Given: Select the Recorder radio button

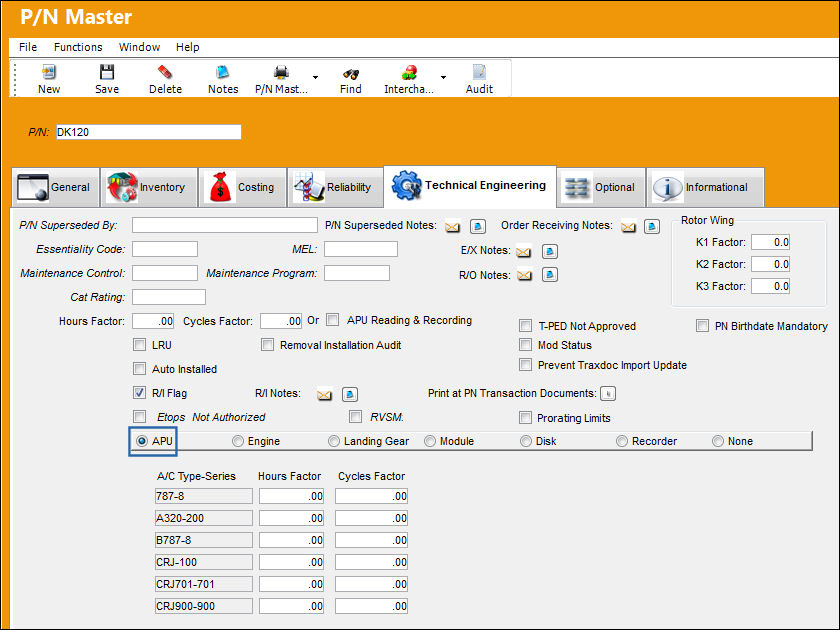Looking at the screenshot, I should pos(621,441).
